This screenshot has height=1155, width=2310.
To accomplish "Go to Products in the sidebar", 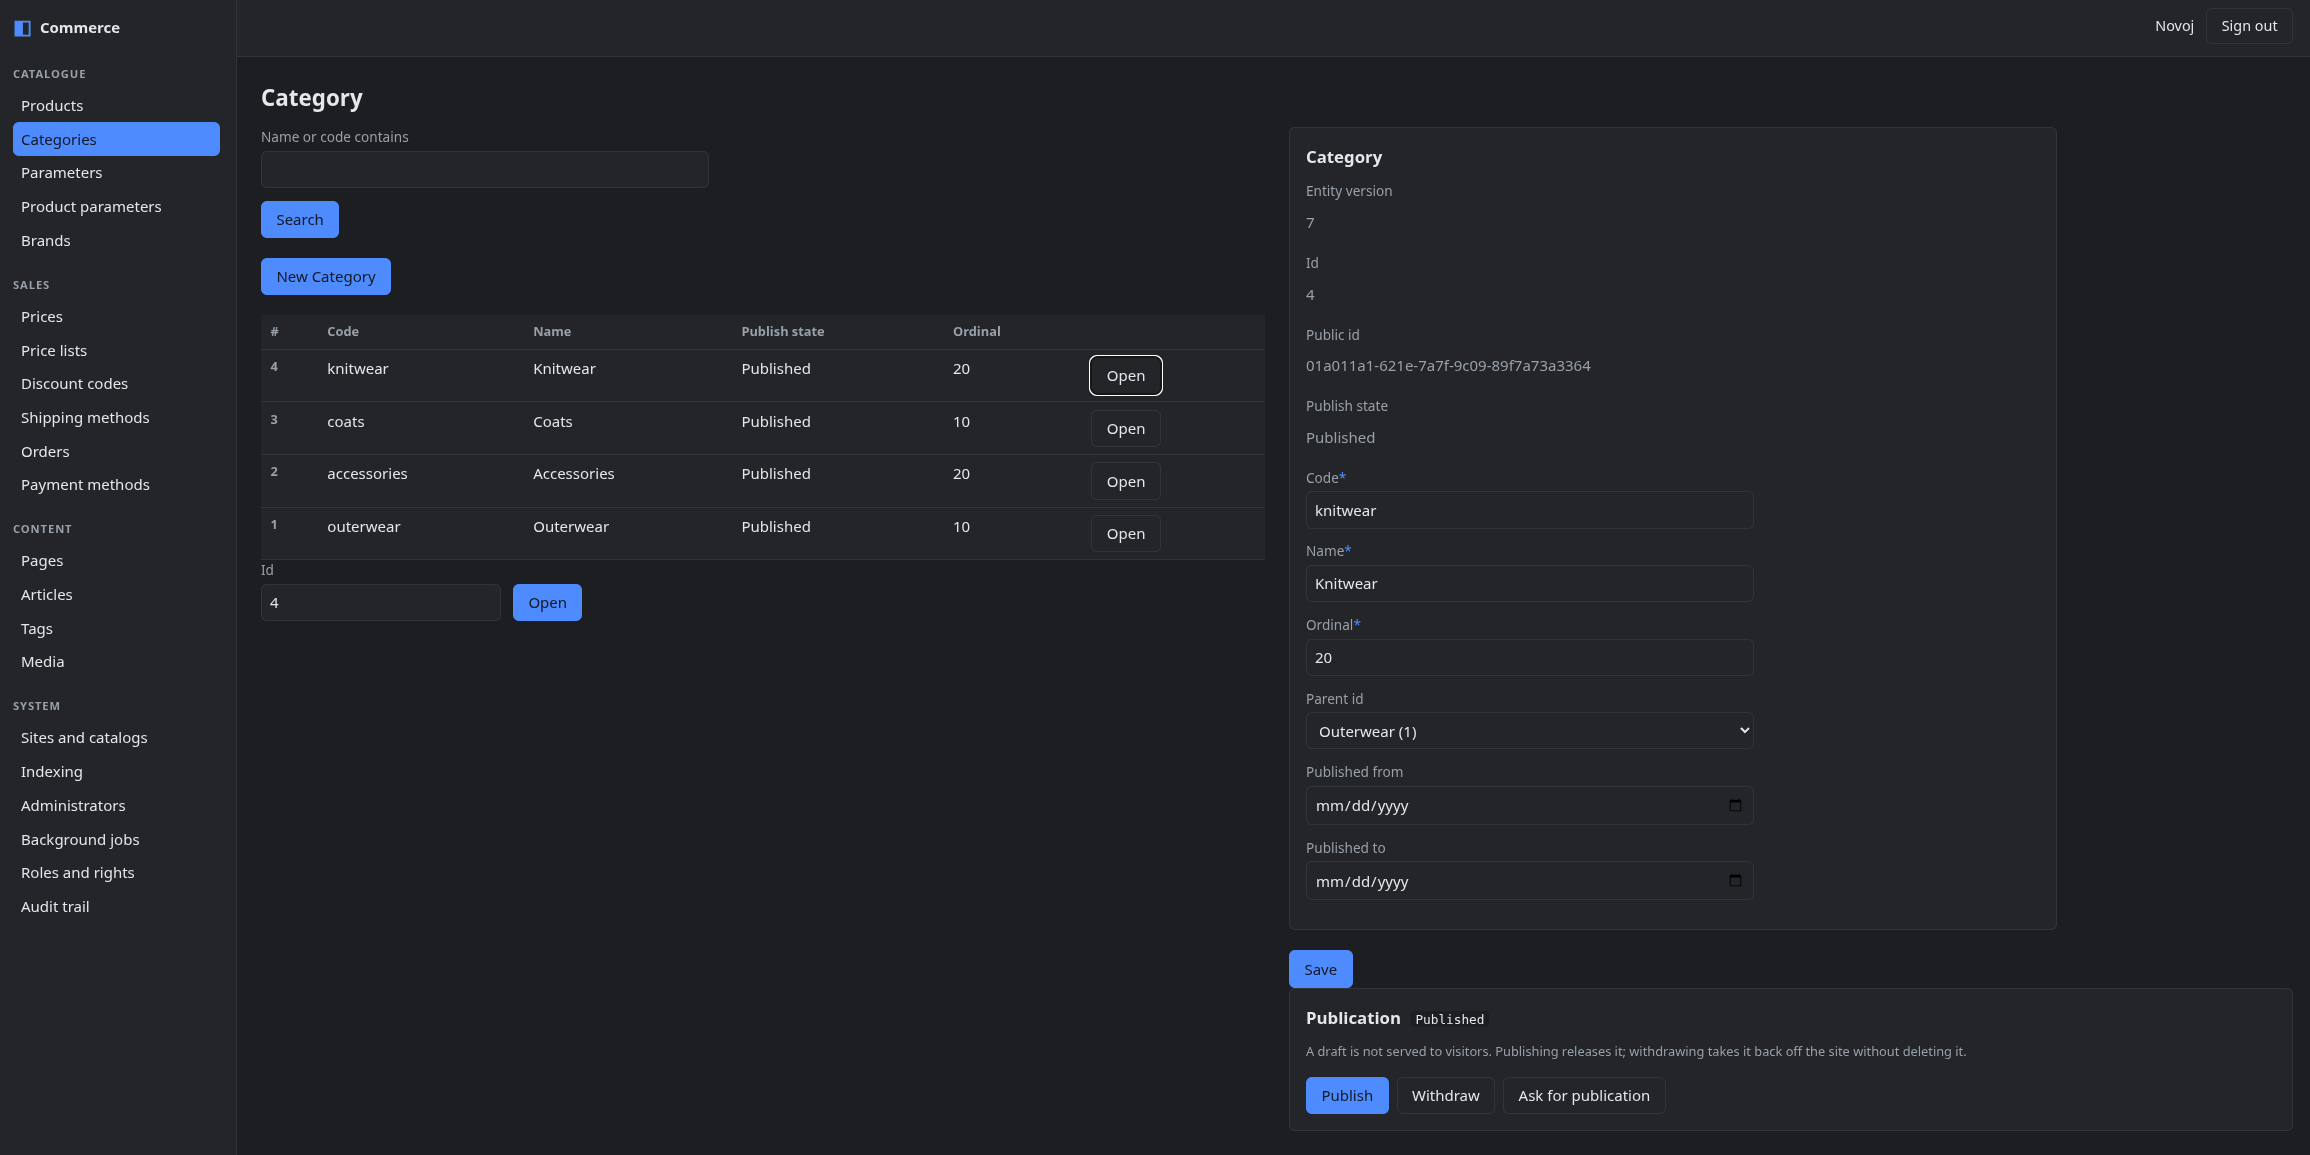I will (116, 105).
